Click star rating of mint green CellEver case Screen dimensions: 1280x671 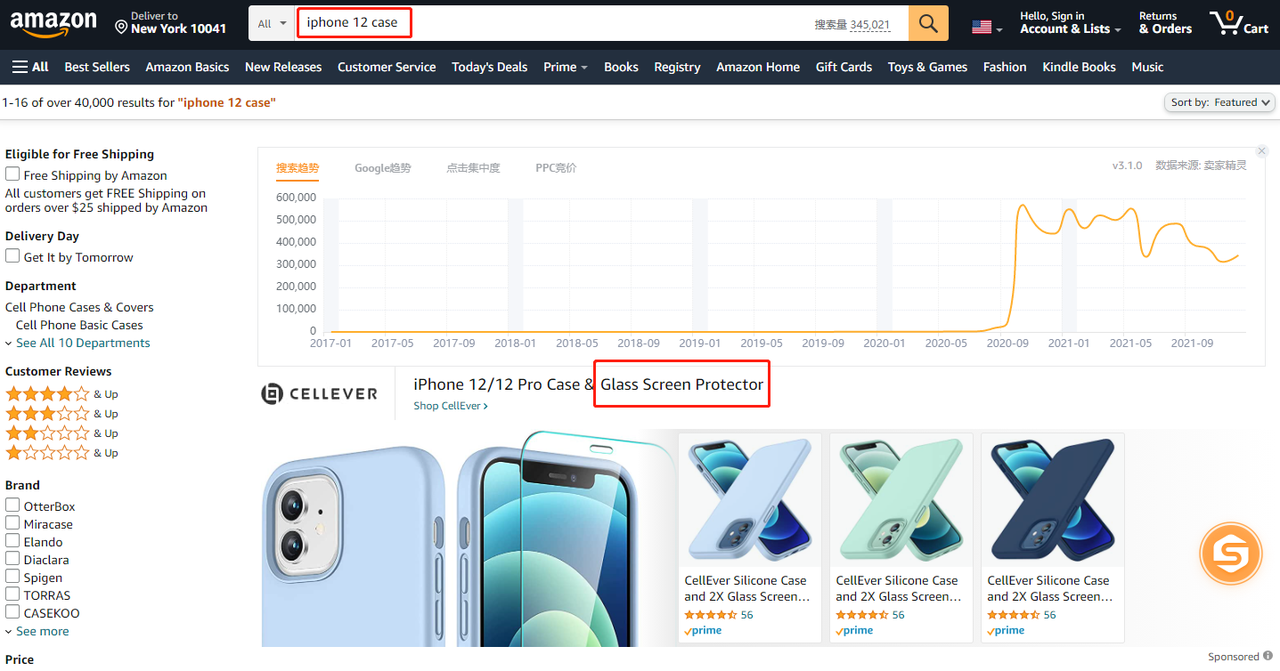pos(862,615)
